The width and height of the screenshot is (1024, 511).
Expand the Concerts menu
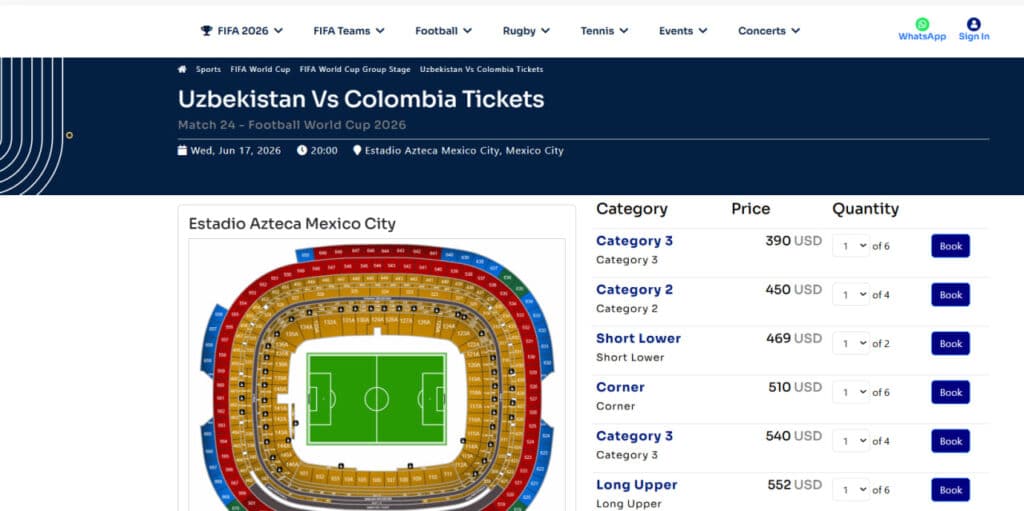click(768, 31)
